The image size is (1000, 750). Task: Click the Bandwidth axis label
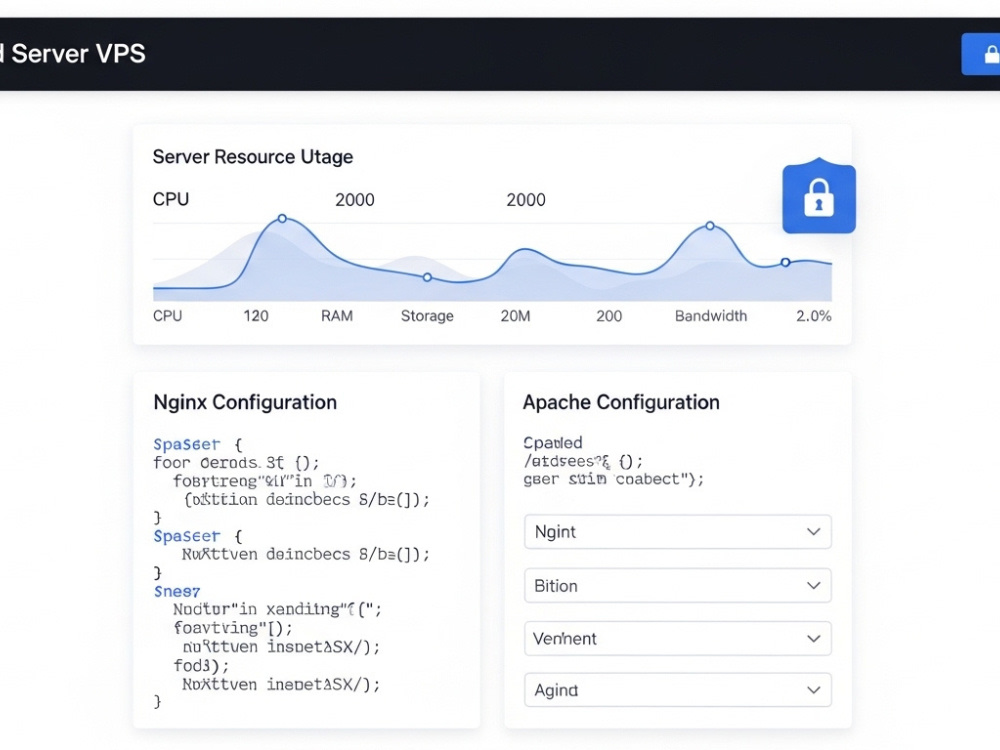(x=710, y=316)
